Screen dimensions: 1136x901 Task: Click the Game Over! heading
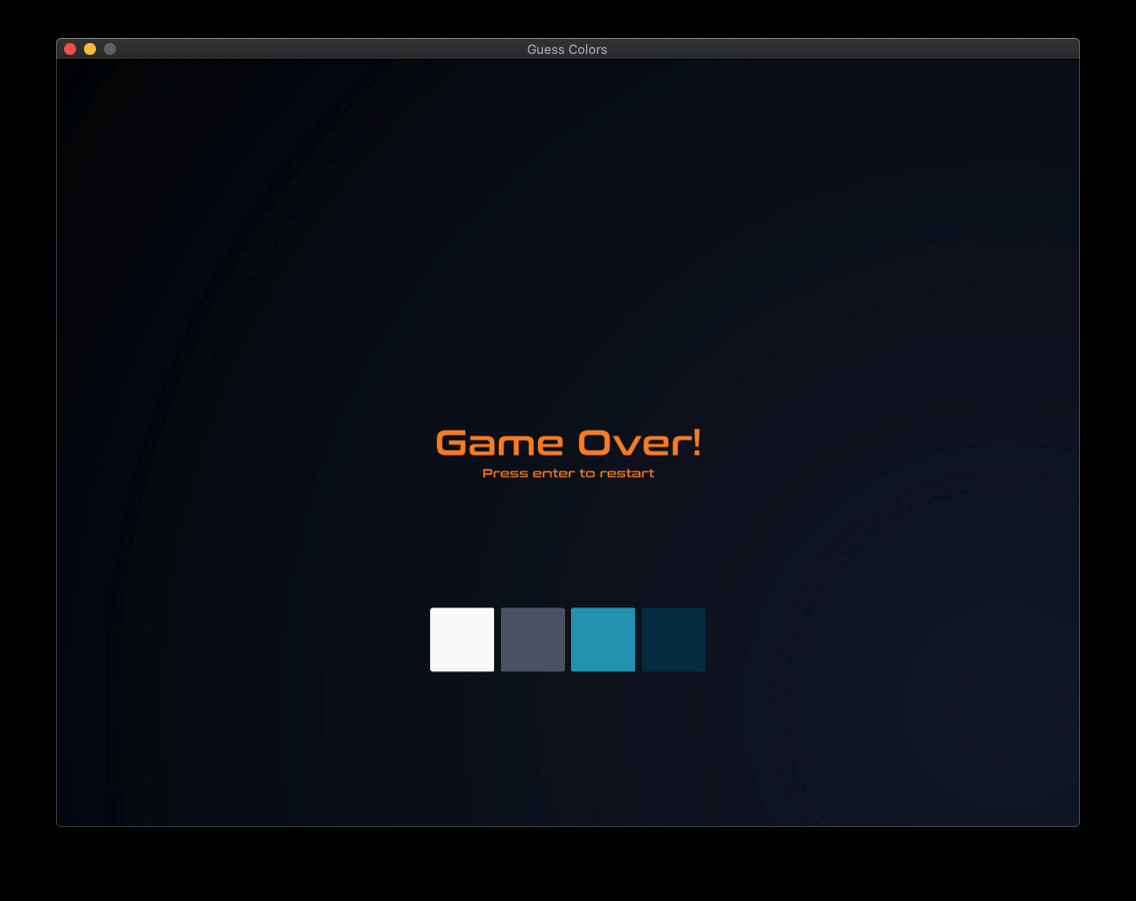(x=568, y=440)
